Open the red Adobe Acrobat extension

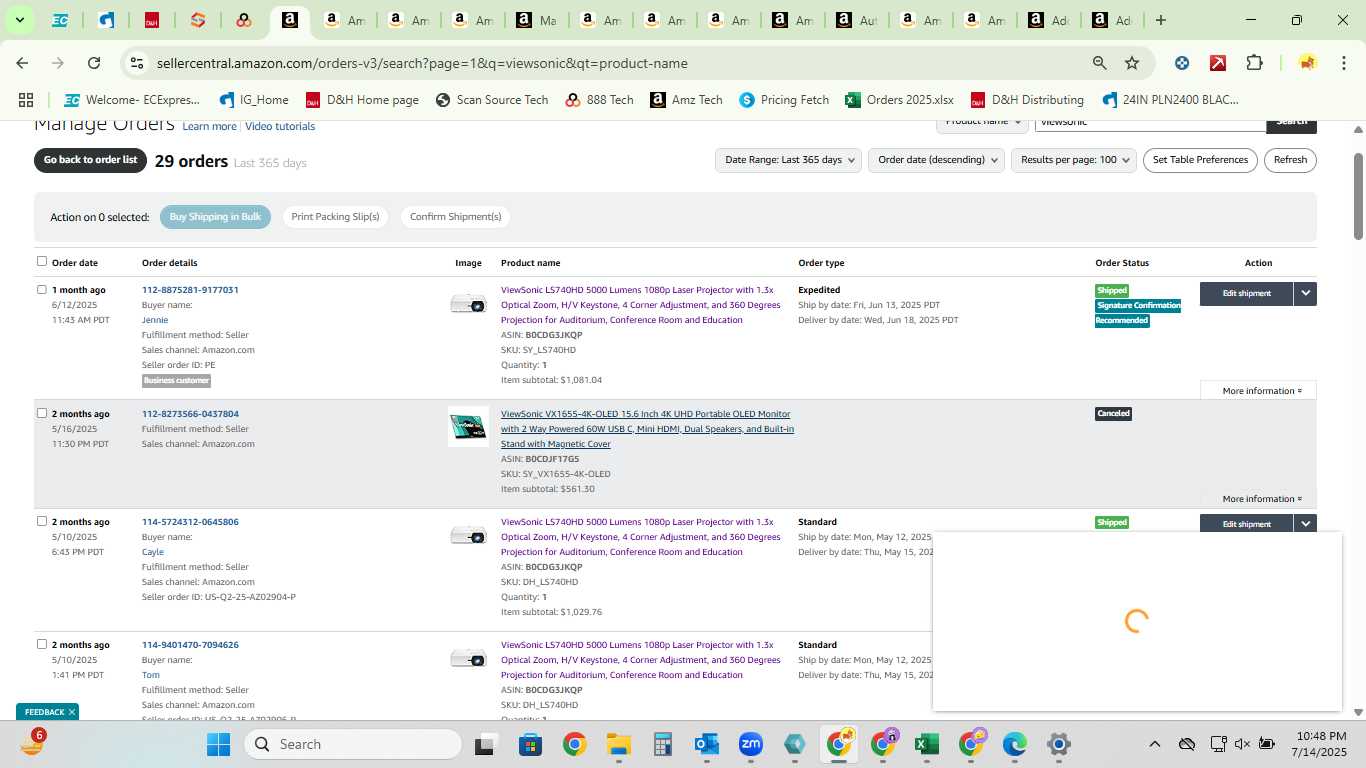tap(1218, 63)
